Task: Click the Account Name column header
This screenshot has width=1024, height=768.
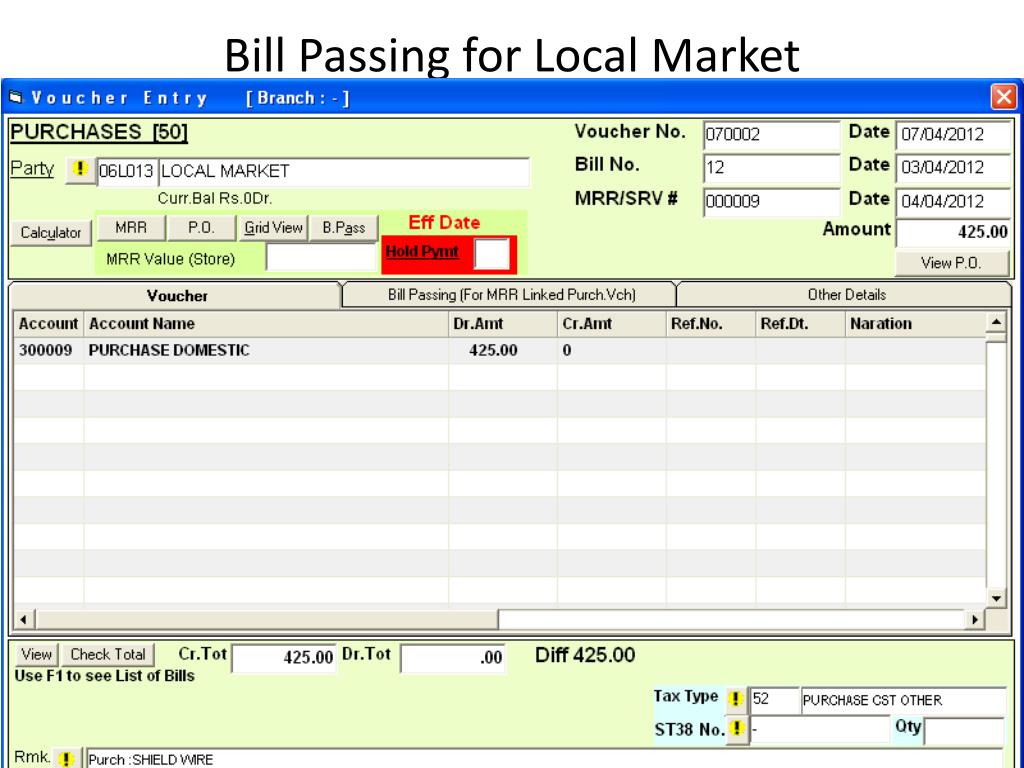Action: [266, 324]
